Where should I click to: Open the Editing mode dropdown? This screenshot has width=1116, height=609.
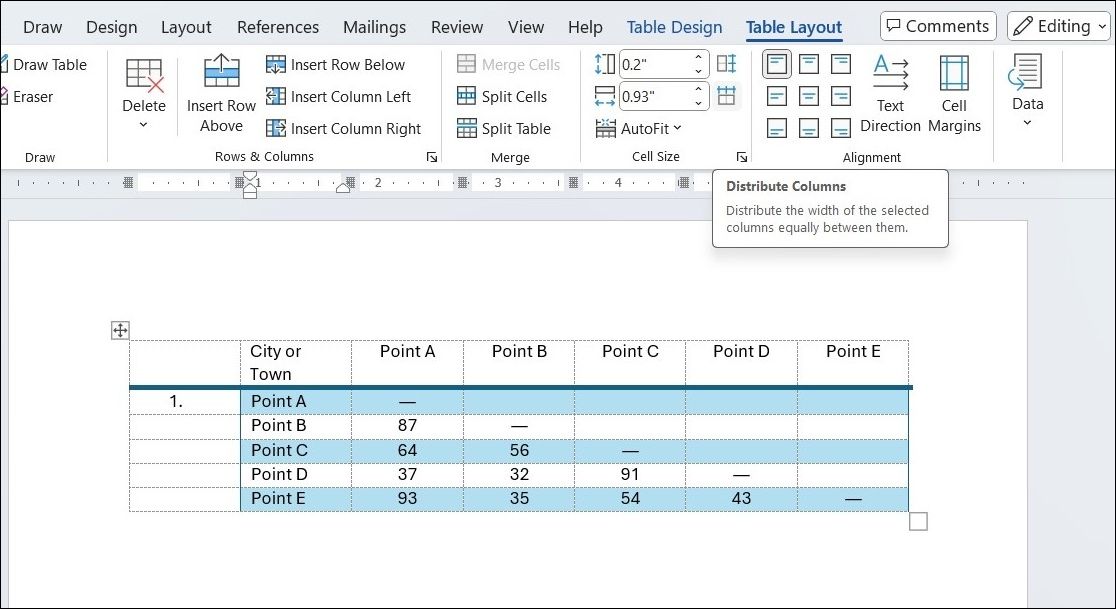tap(1058, 26)
